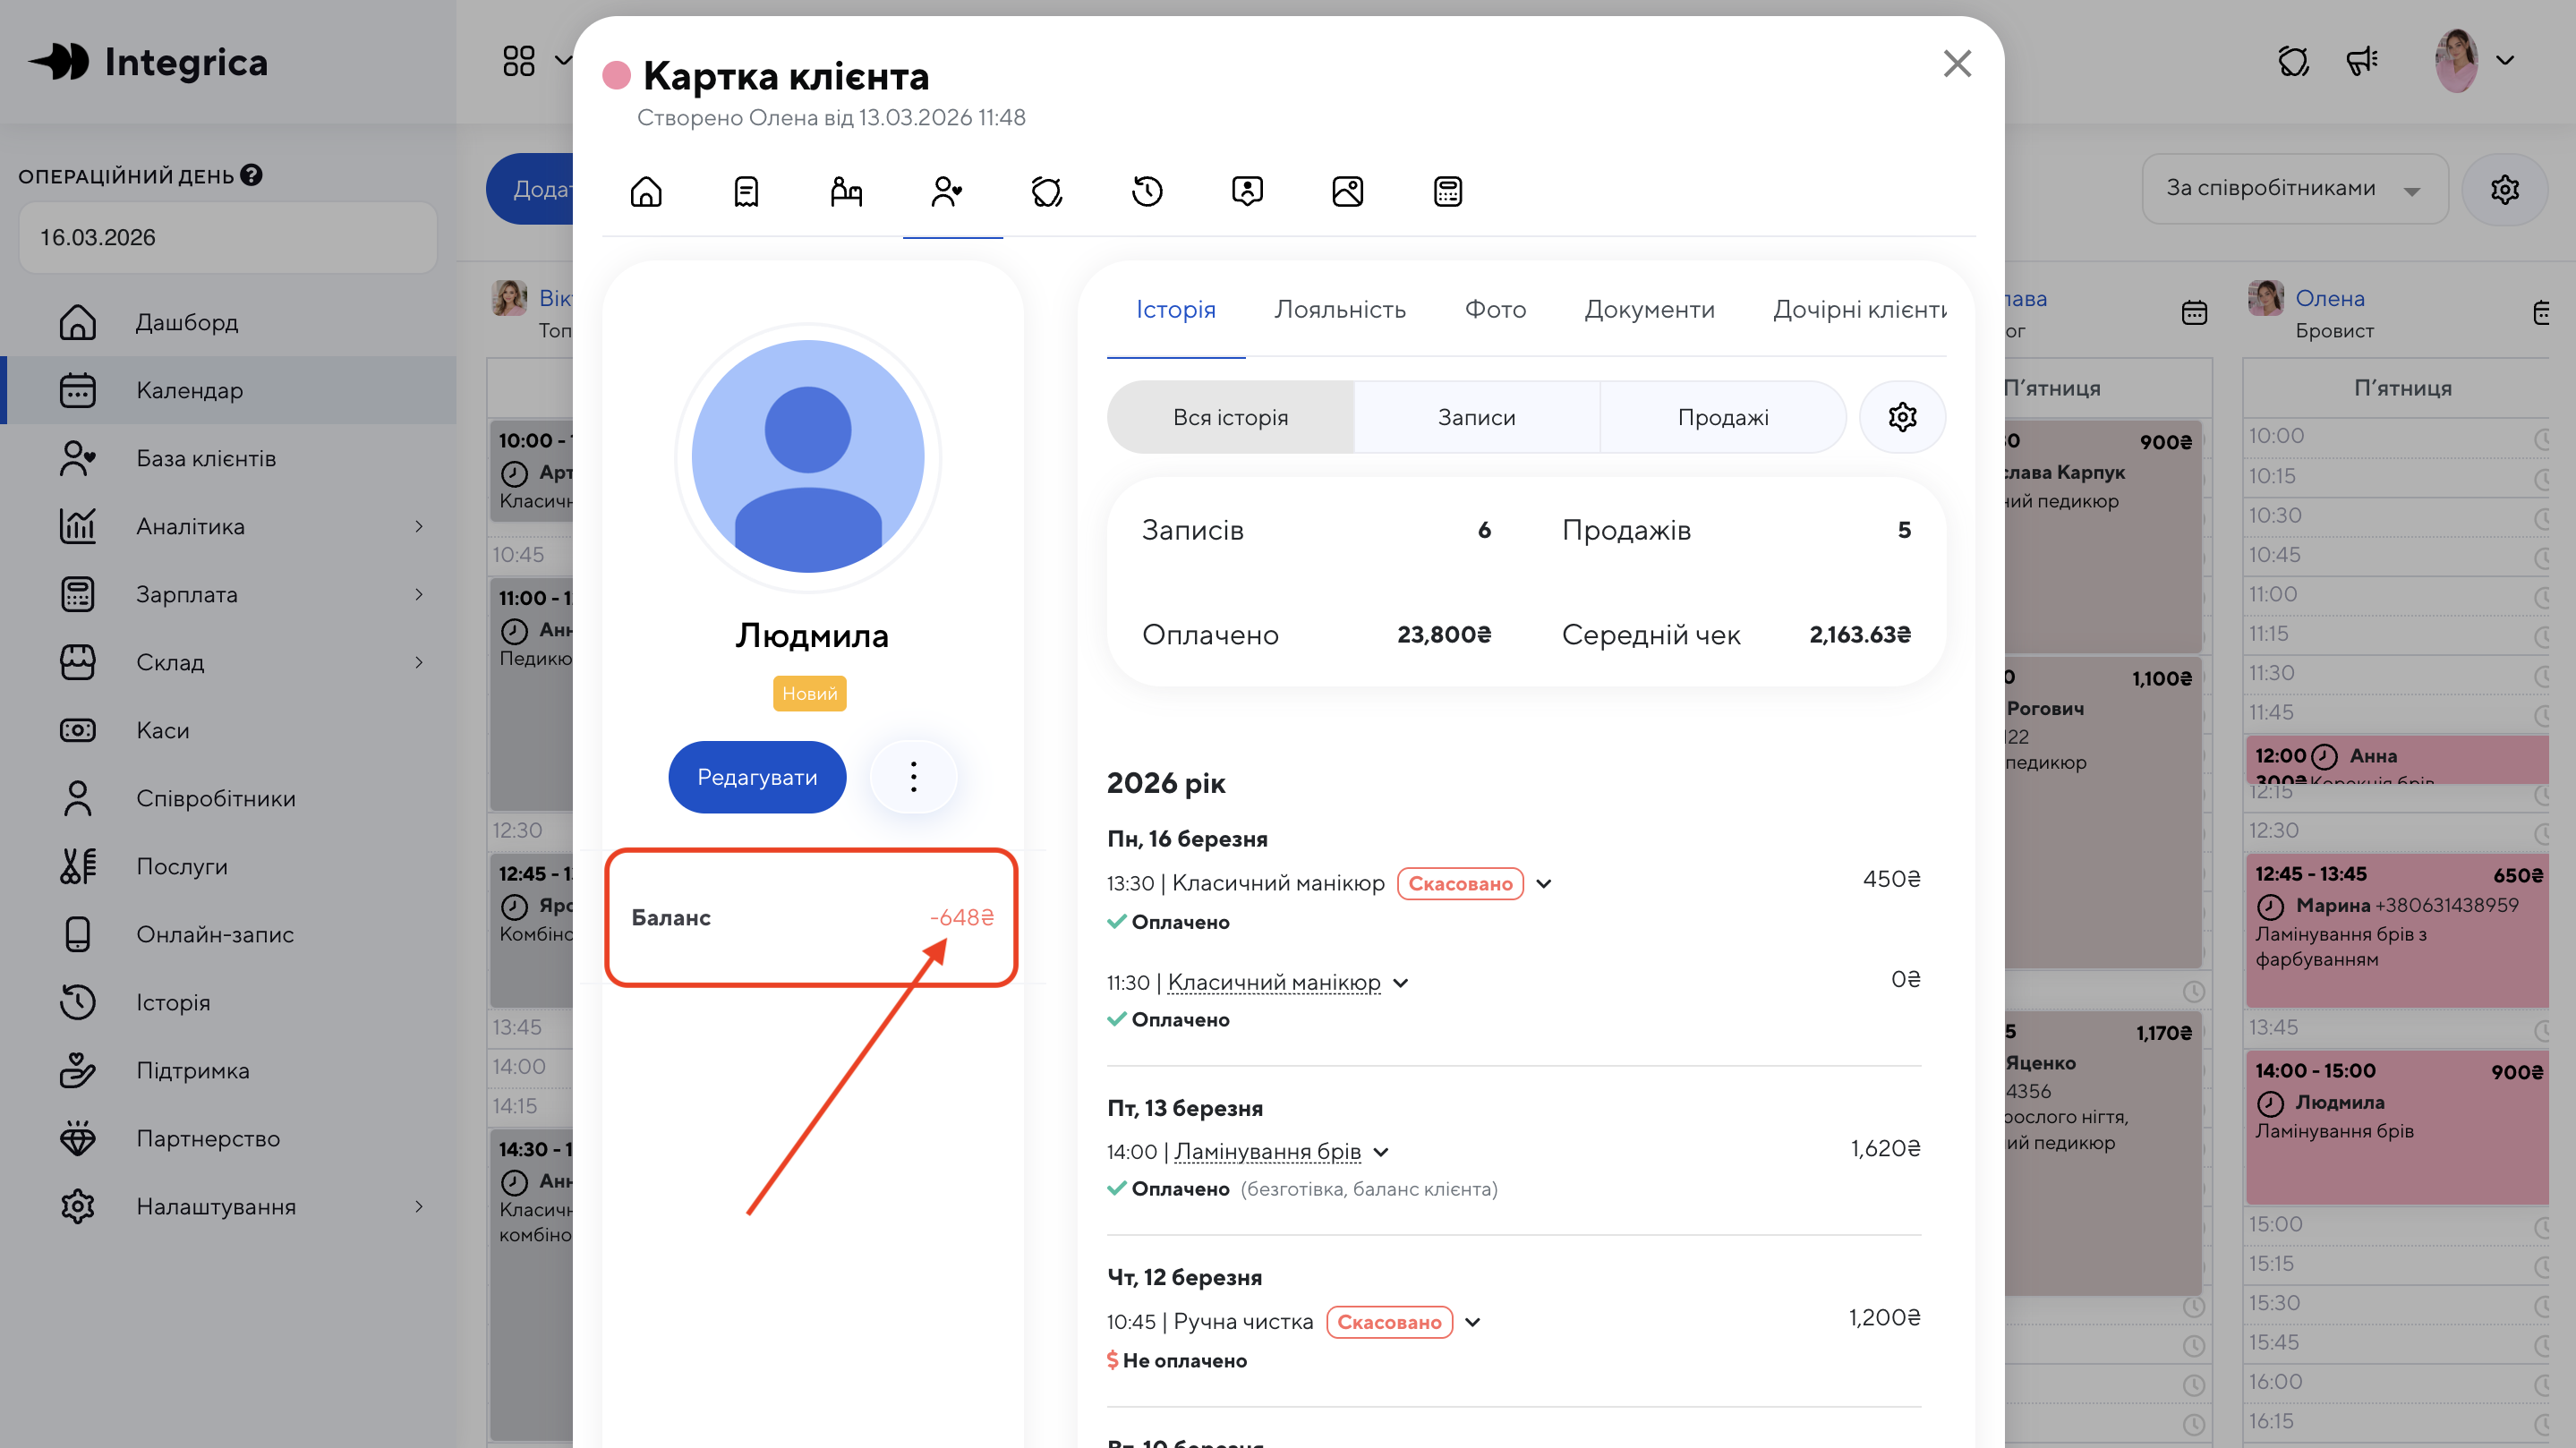The height and width of the screenshot is (1448, 2576).
Task: Open the Класичний манікюр 11:30 link
Action: 1273,982
